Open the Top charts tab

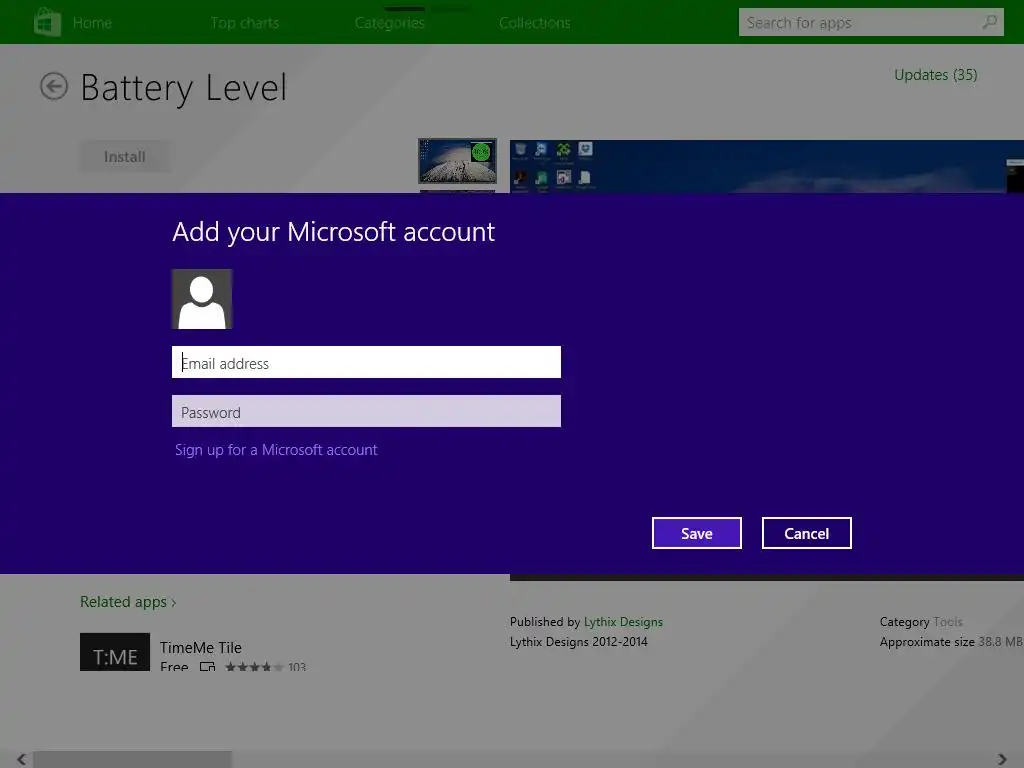pos(245,23)
